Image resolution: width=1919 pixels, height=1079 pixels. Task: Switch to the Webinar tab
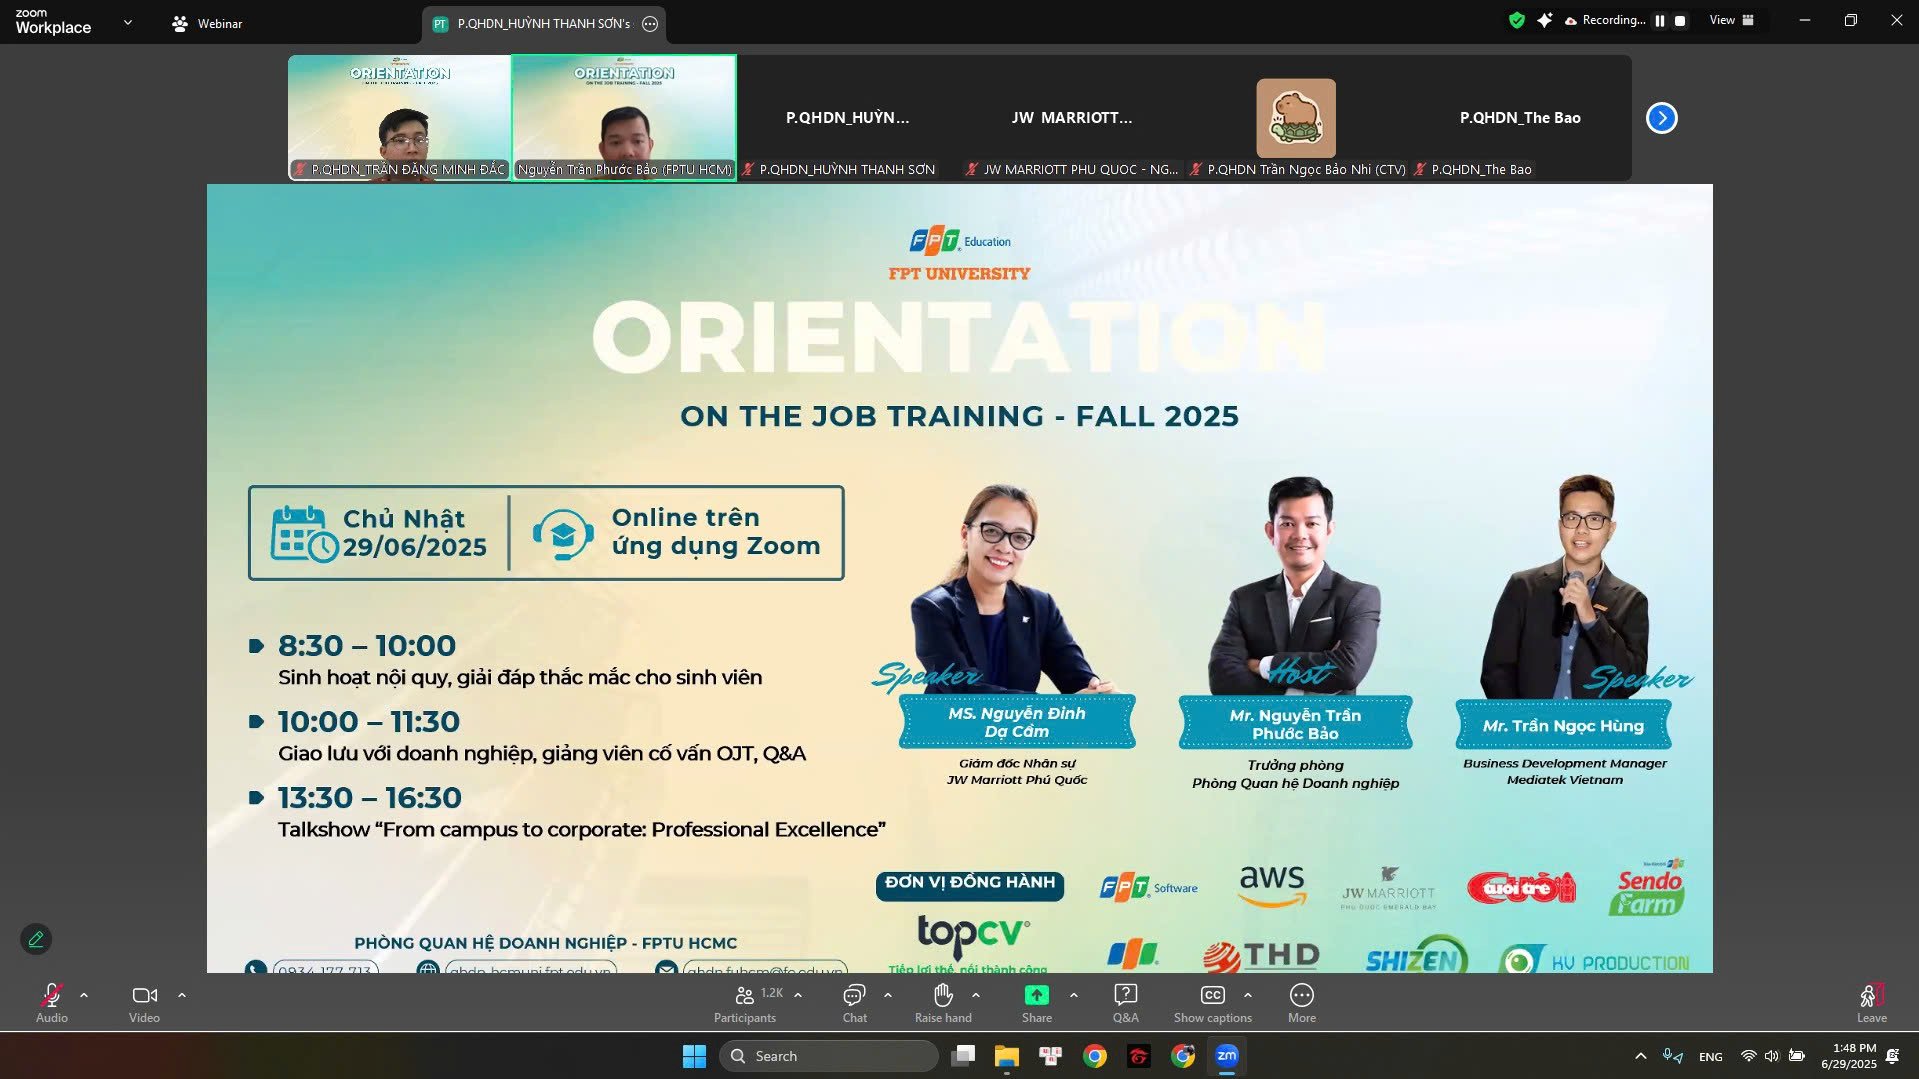[208, 23]
